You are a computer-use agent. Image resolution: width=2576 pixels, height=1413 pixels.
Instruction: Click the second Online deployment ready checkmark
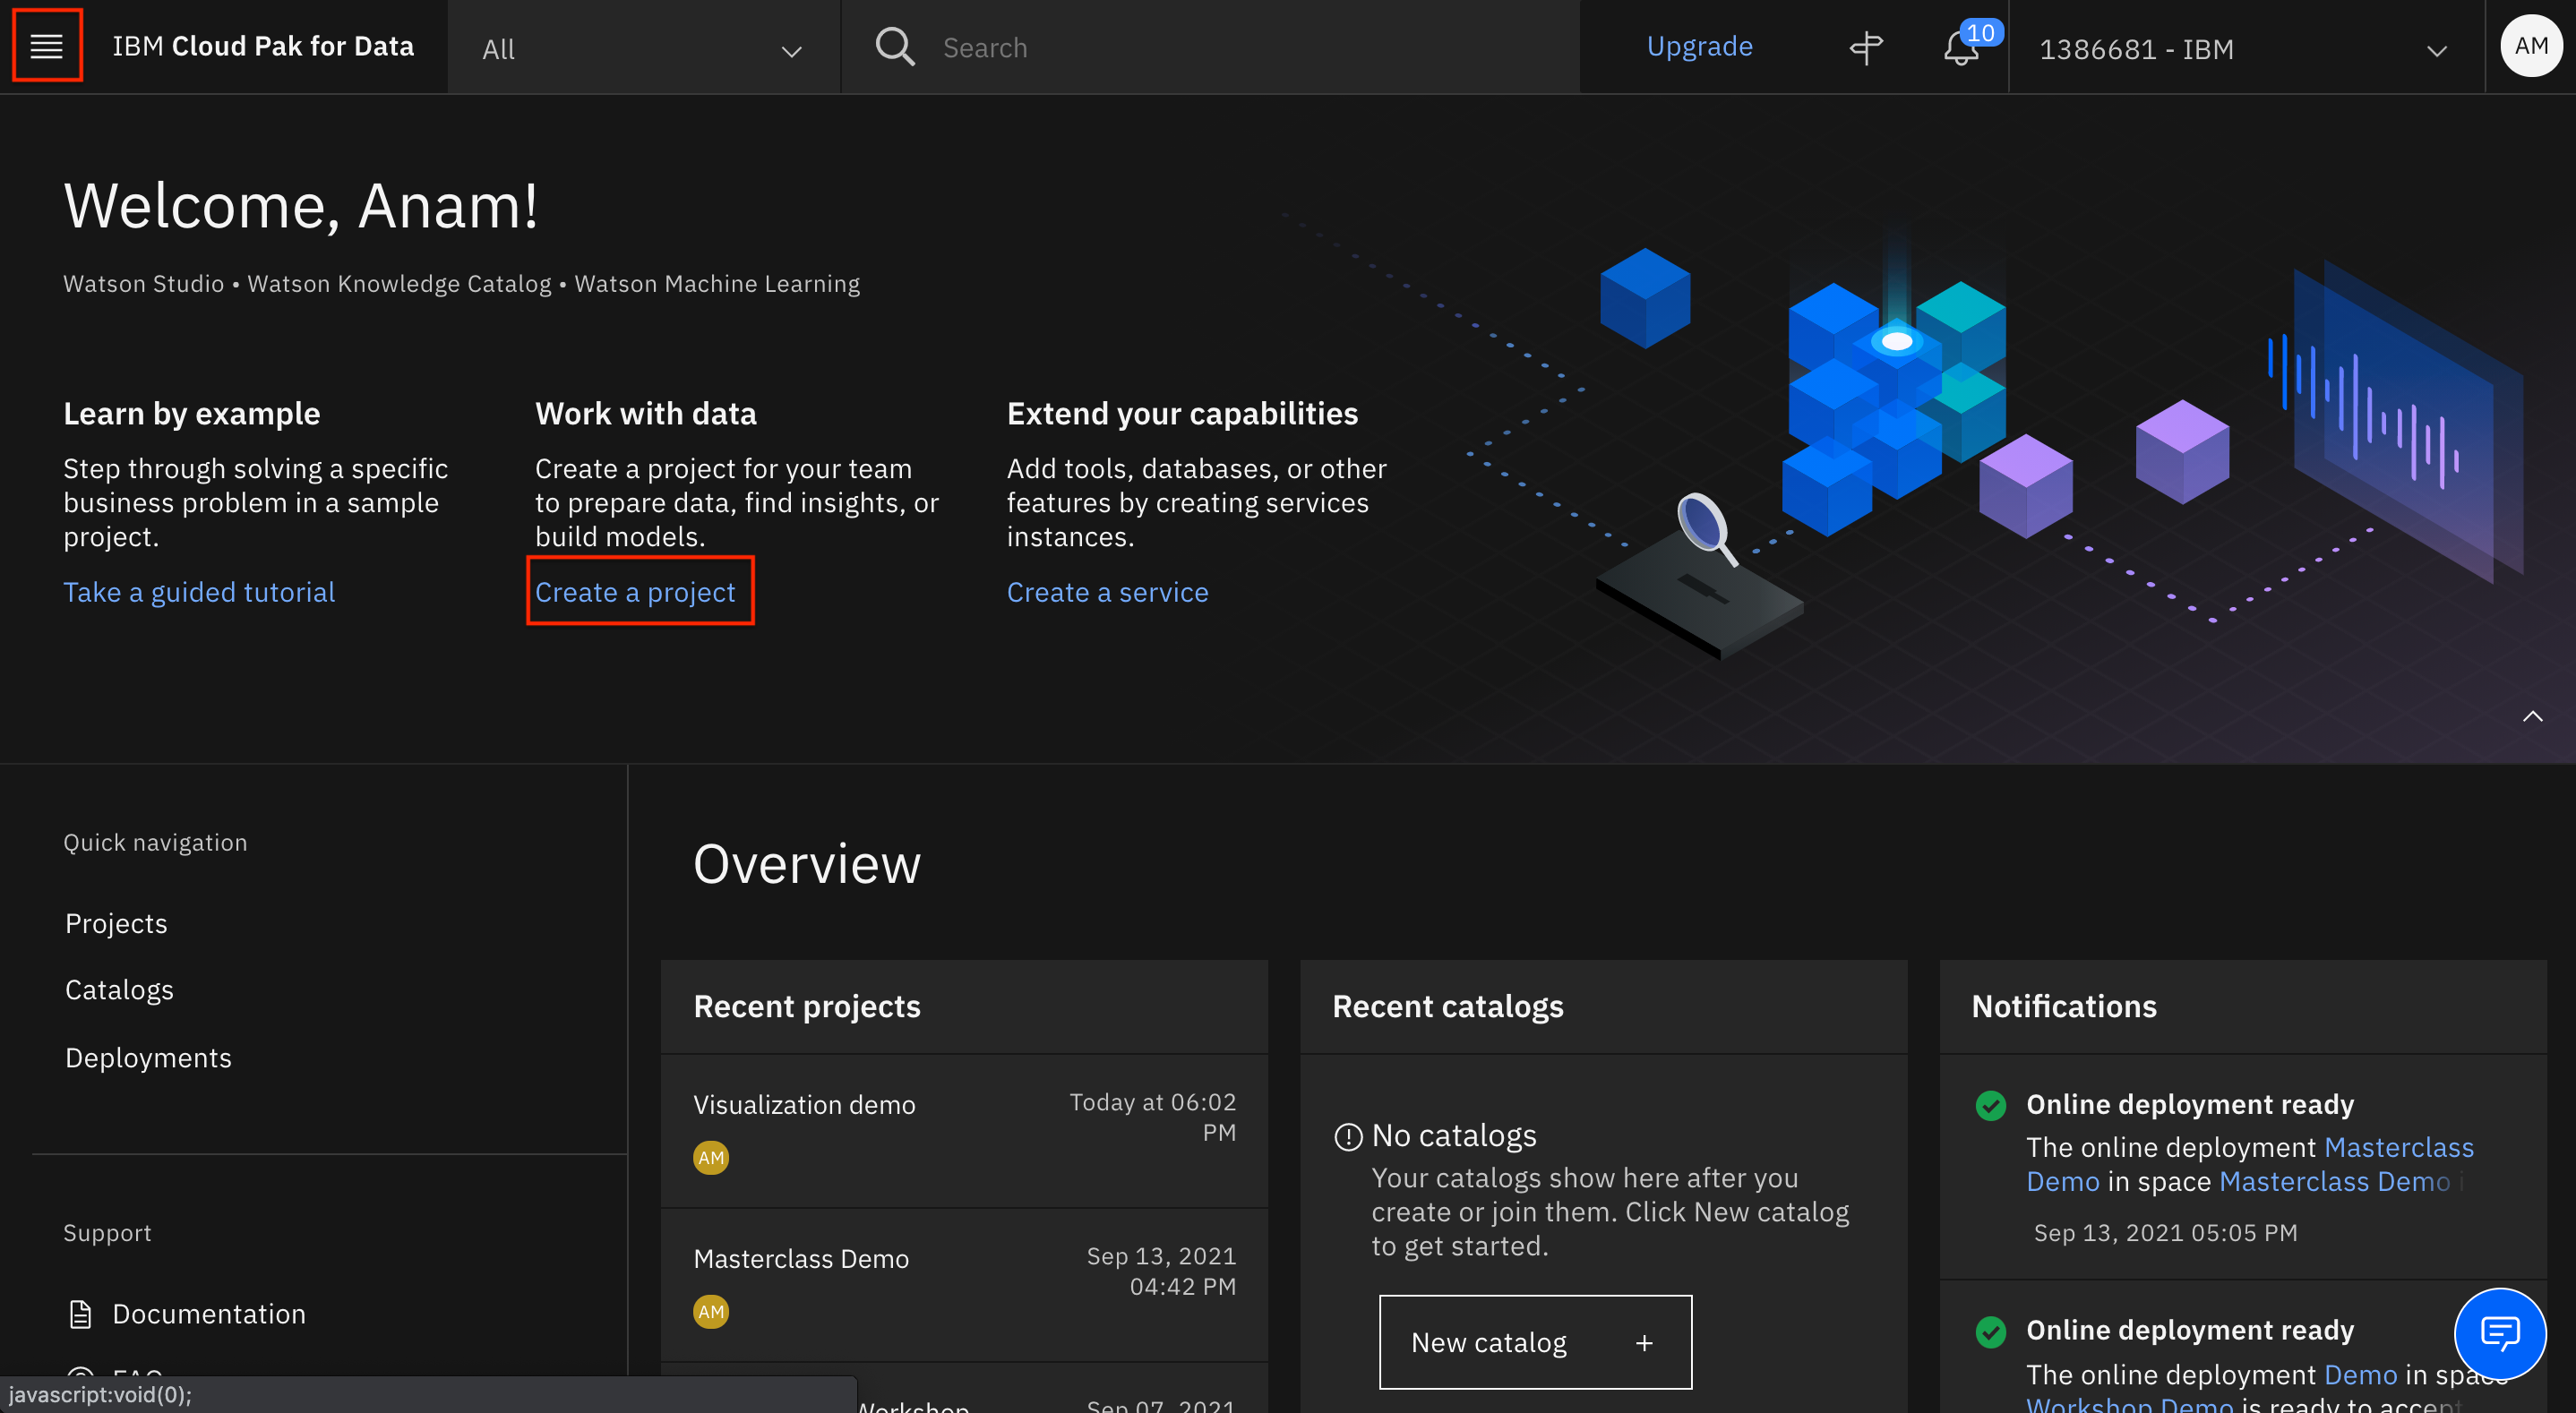pos(1990,1331)
